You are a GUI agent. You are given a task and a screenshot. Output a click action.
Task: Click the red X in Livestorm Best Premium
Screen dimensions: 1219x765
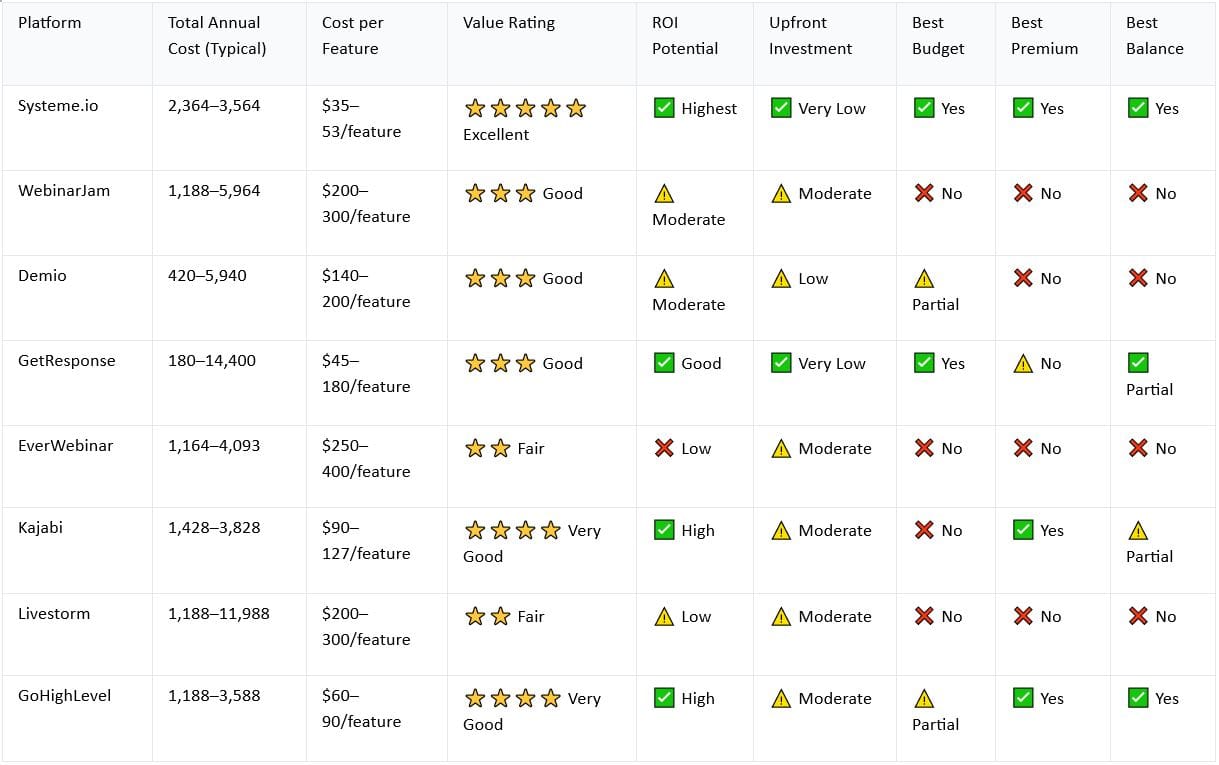coord(1023,616)
